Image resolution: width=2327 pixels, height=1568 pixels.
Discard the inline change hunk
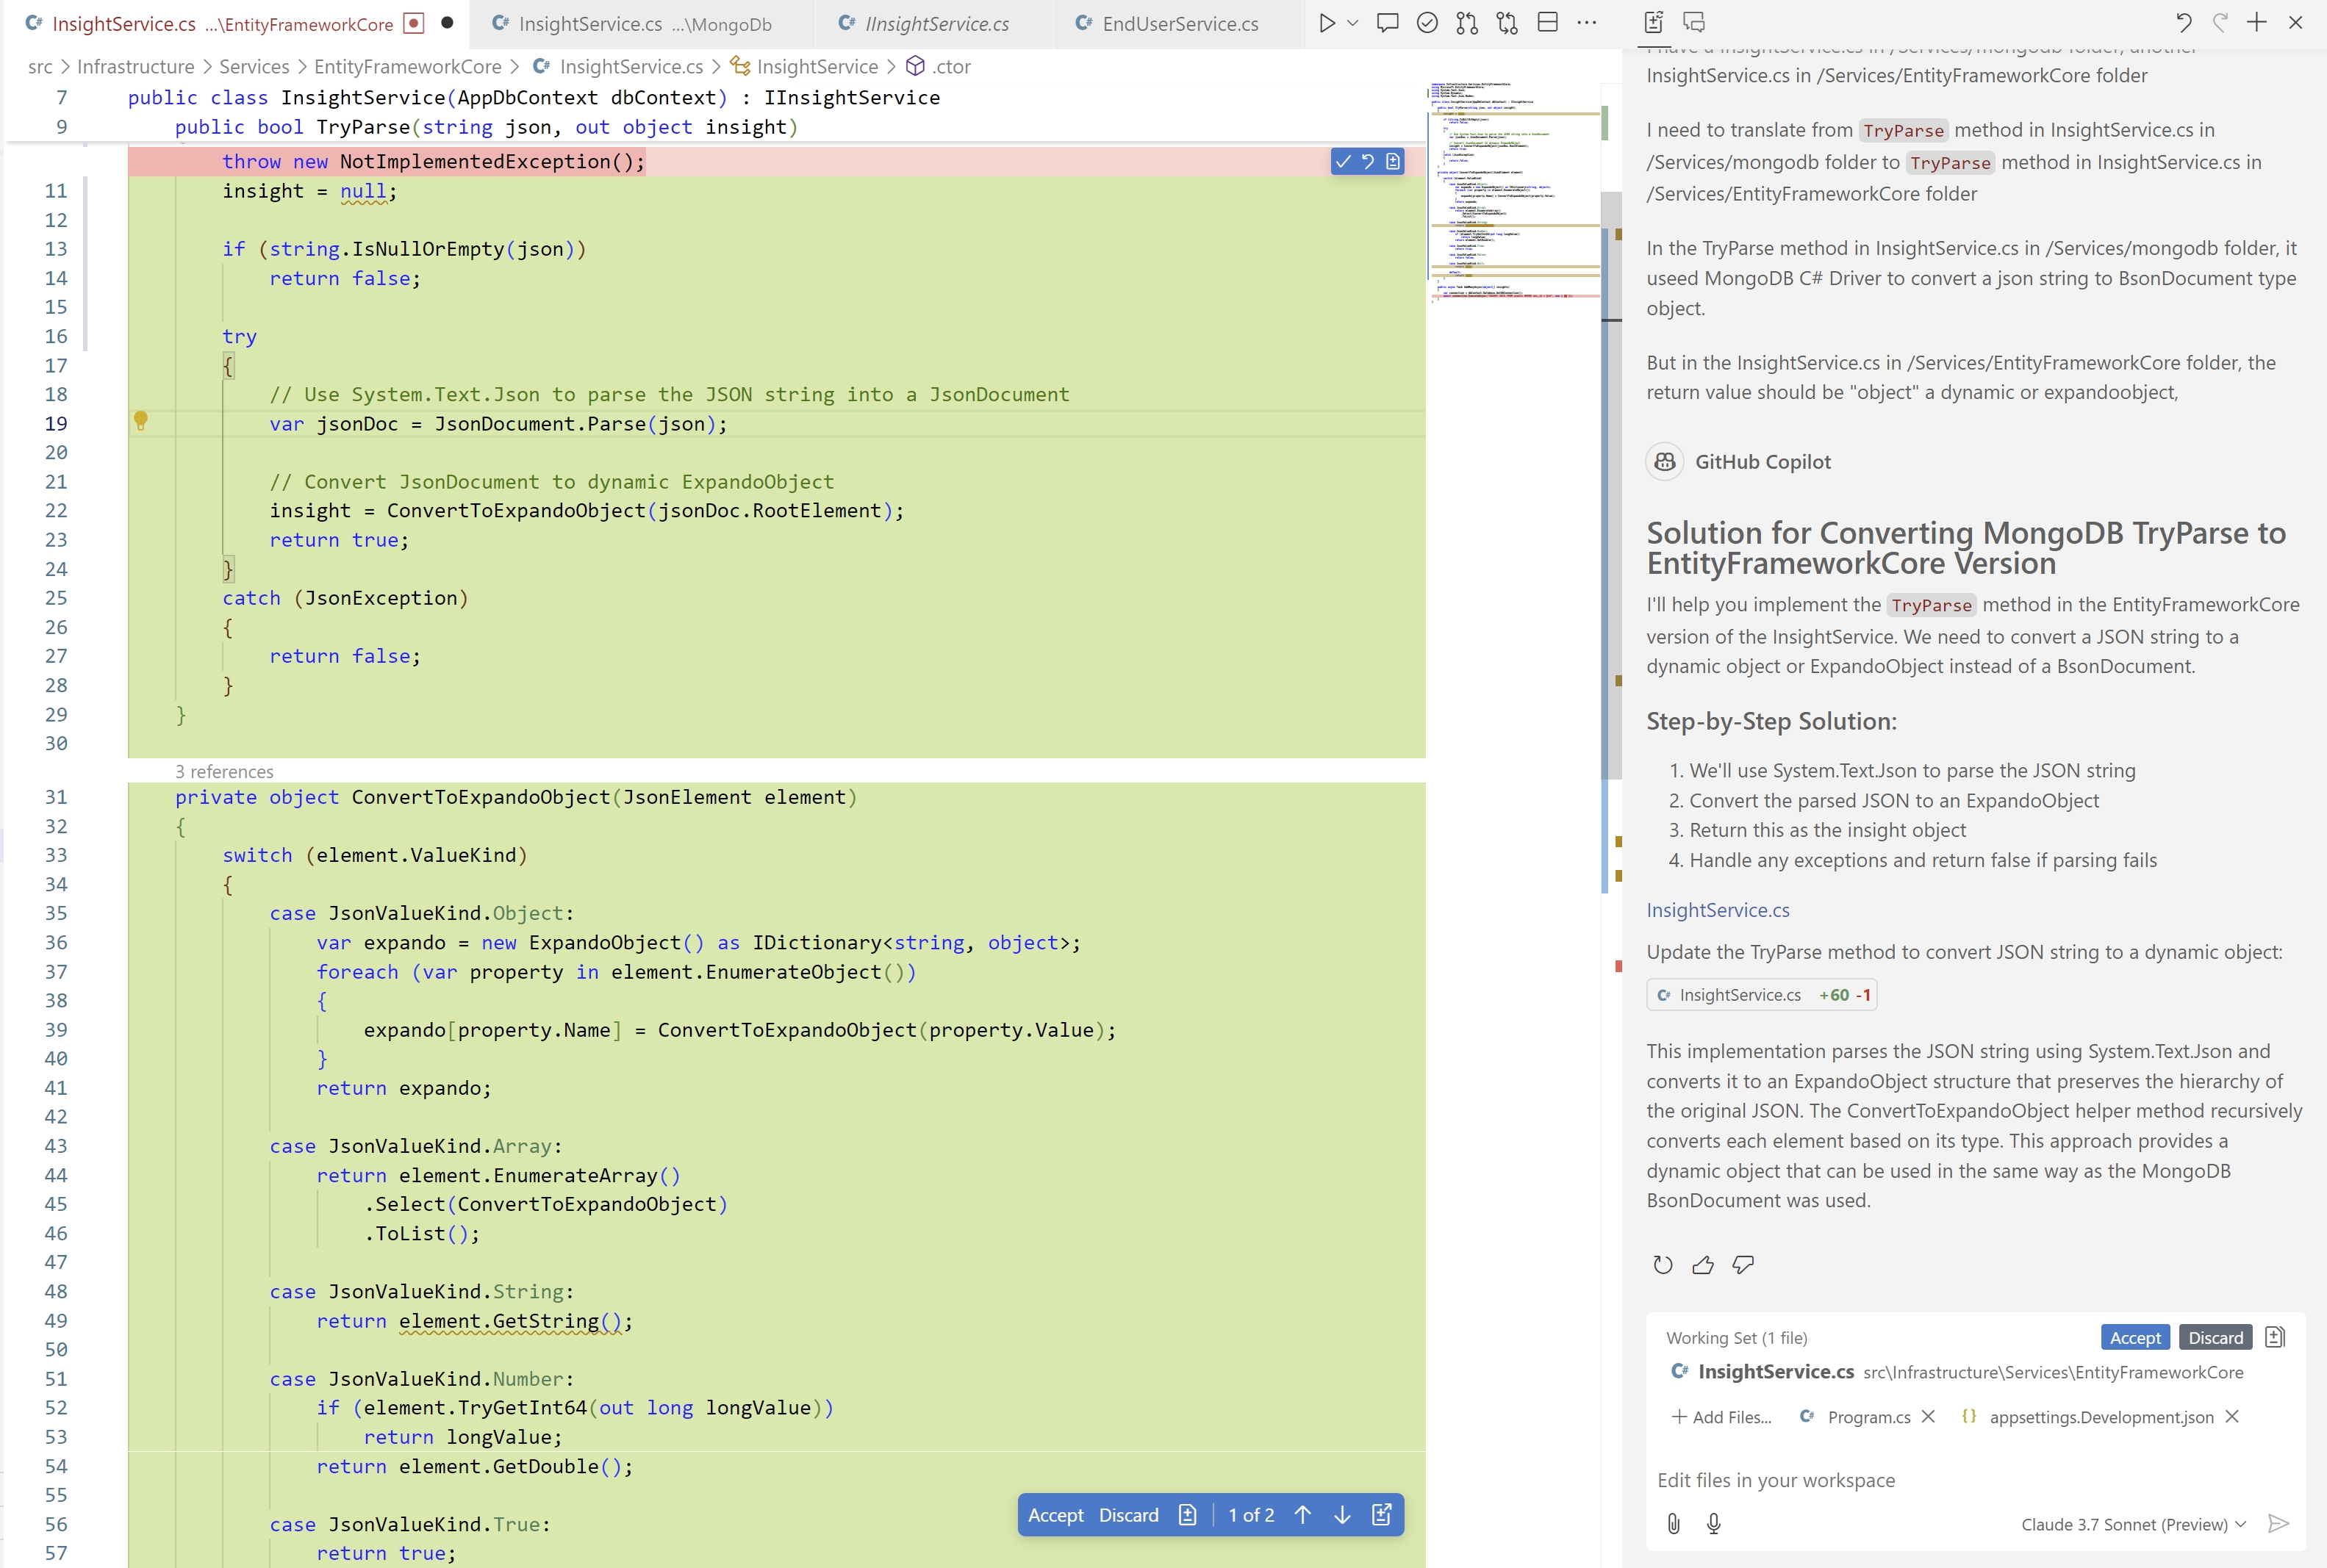click(x=1368, y=161)
